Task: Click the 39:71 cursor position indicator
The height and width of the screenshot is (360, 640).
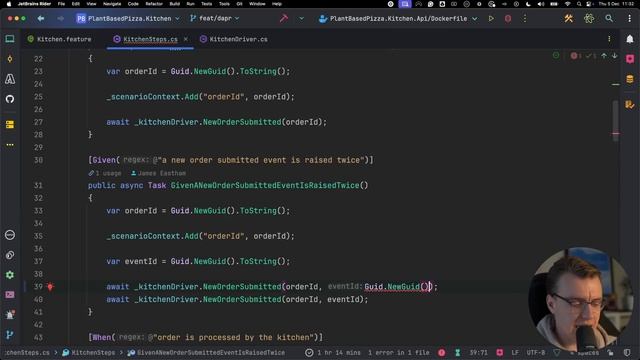Action: point(478,352)
